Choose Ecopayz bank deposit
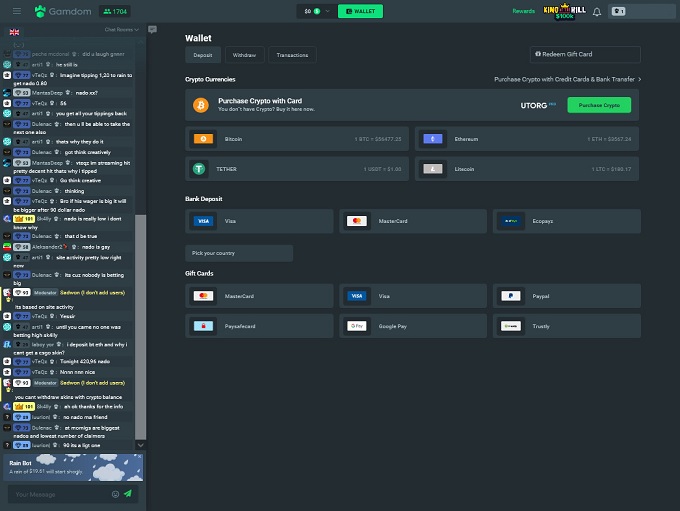680x511 pixels. (567, 221)
